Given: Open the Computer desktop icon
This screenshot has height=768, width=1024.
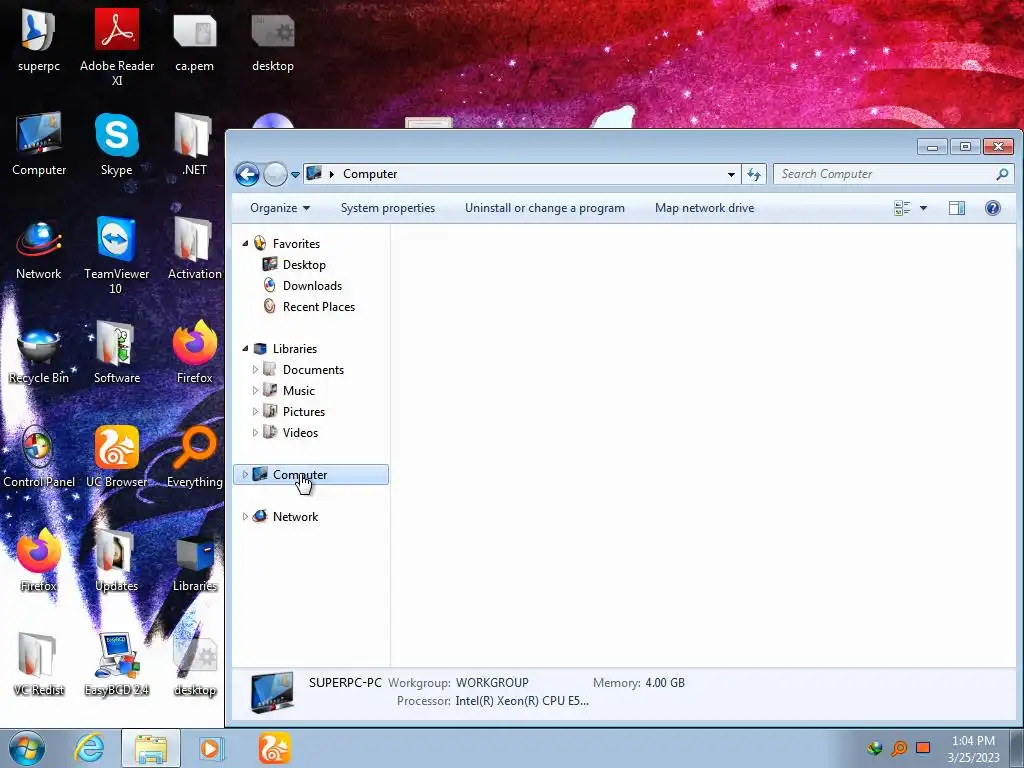Looking at the screenshot, I should pyautogui.click(x=39, y=144).
